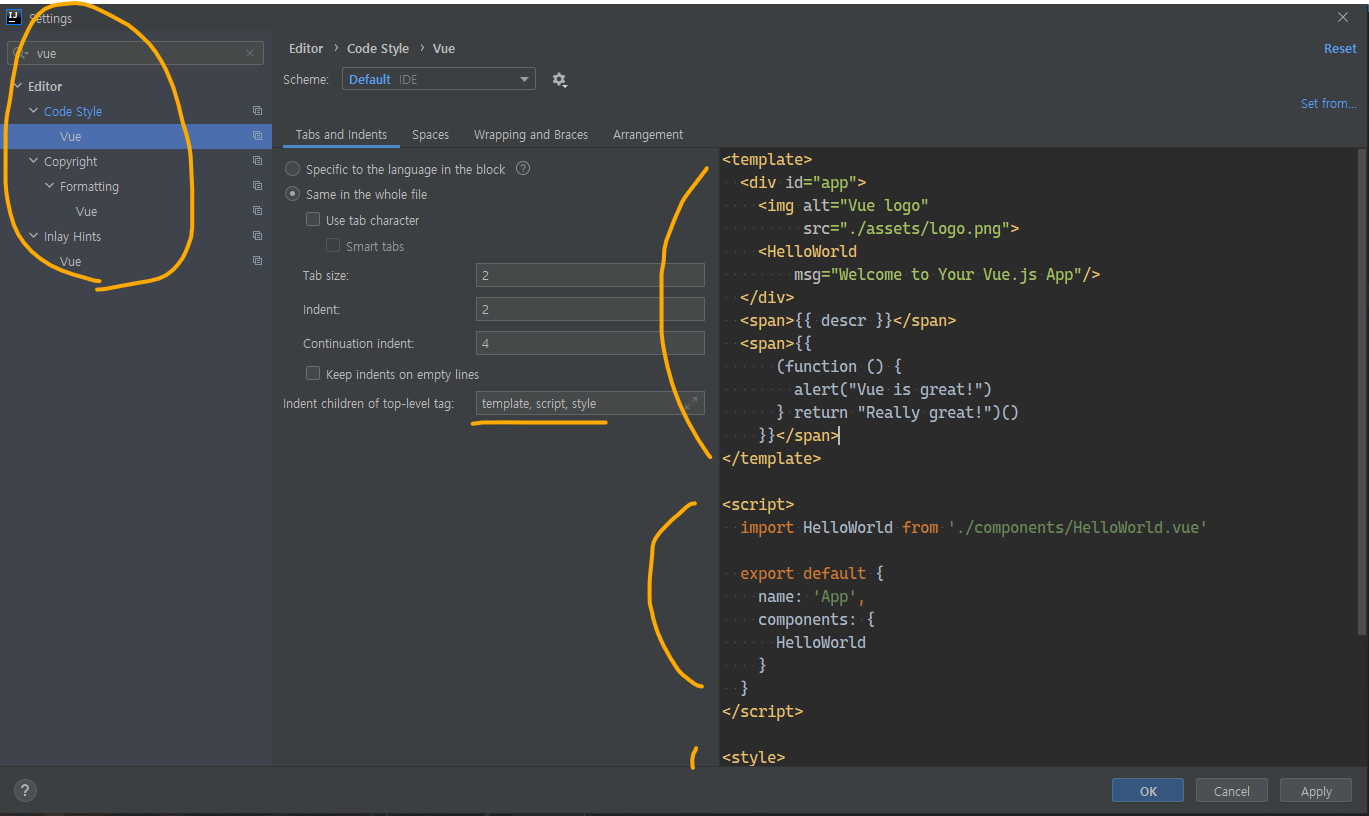This screenshot has width=1369, height=816.
Task: Click the alert("Vue is great!") line
Action: 893,389
